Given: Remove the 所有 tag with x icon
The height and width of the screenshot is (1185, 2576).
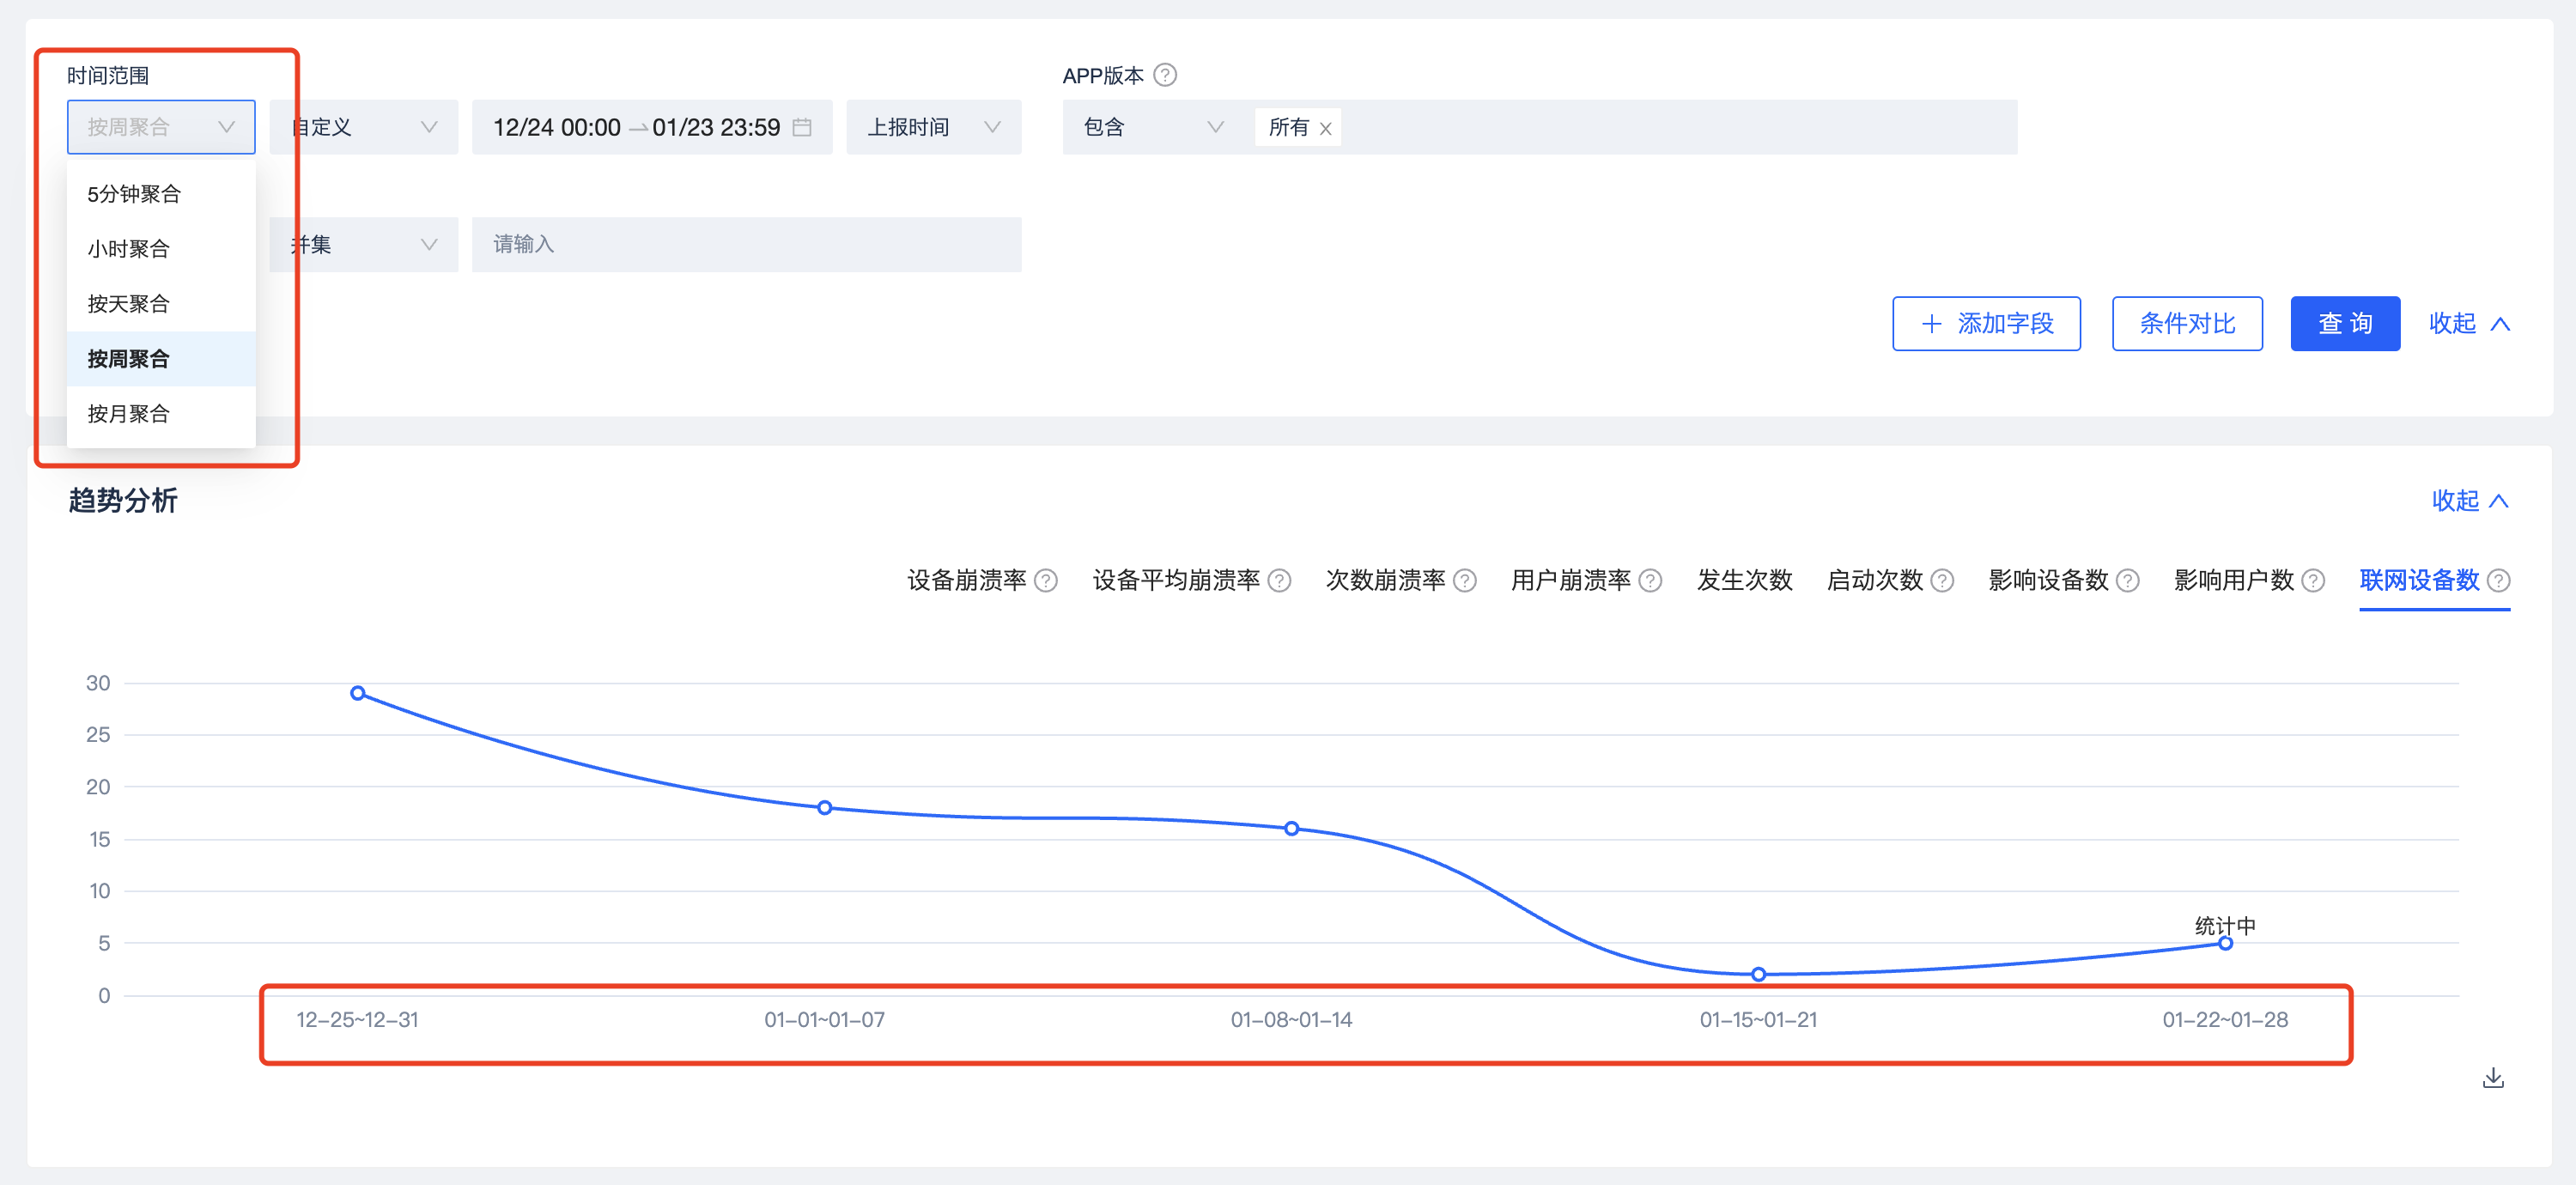Looking at the screenshot, I should (x=1325, y=128).
